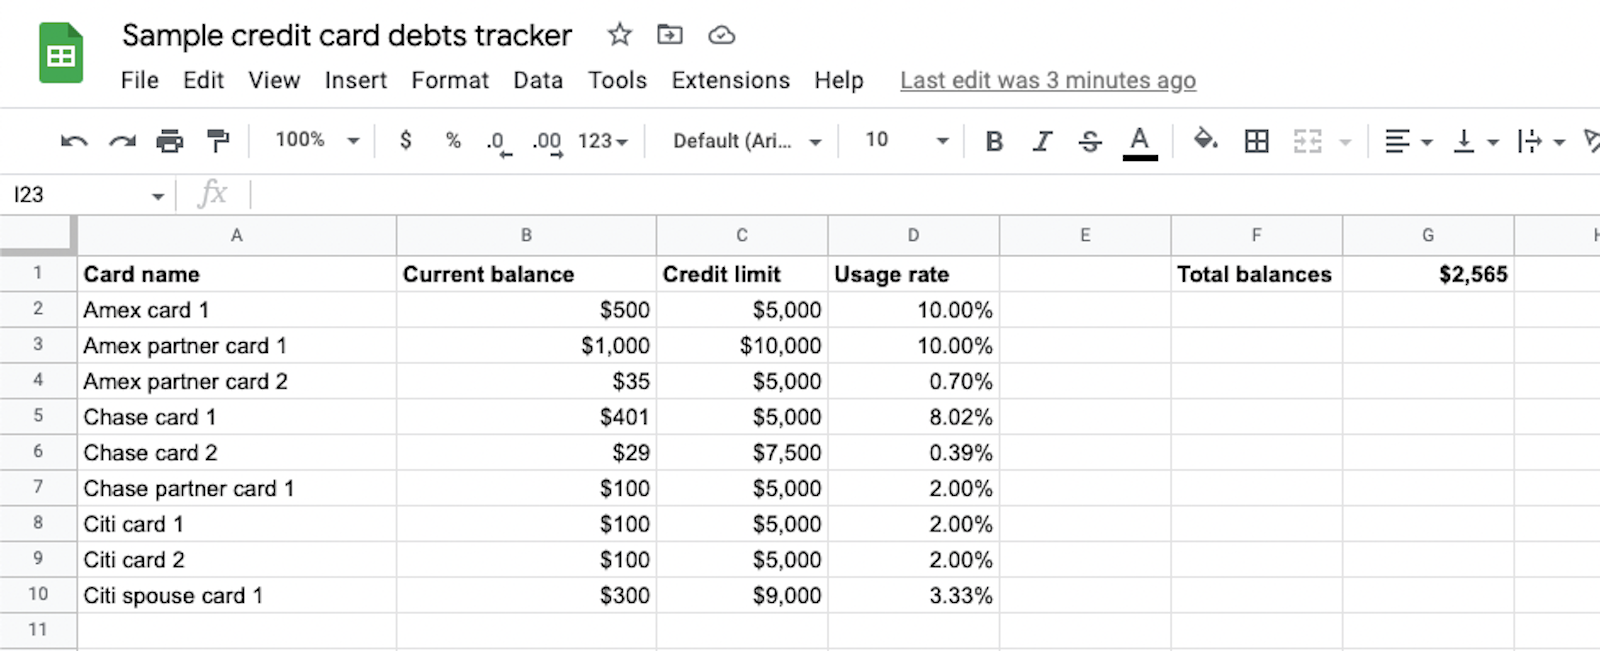Toggle Bold formatting
This screenshot has height=651, width=1600.
pyautogui.click(x=994, y=141)
